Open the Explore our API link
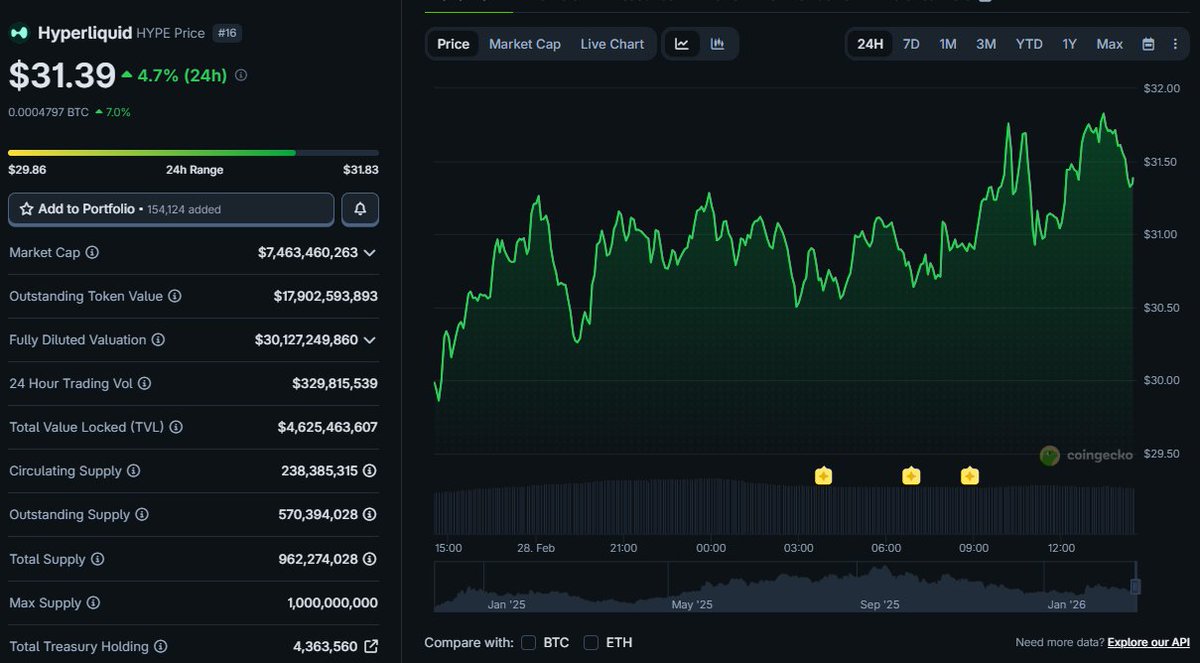Screen dimensions: 1200x663 point(1149,642)
